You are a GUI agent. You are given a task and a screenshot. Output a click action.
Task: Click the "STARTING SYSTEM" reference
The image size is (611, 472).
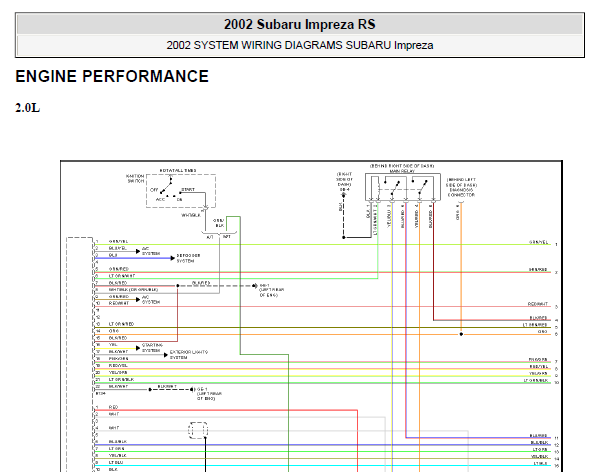[x=152, y=348]
